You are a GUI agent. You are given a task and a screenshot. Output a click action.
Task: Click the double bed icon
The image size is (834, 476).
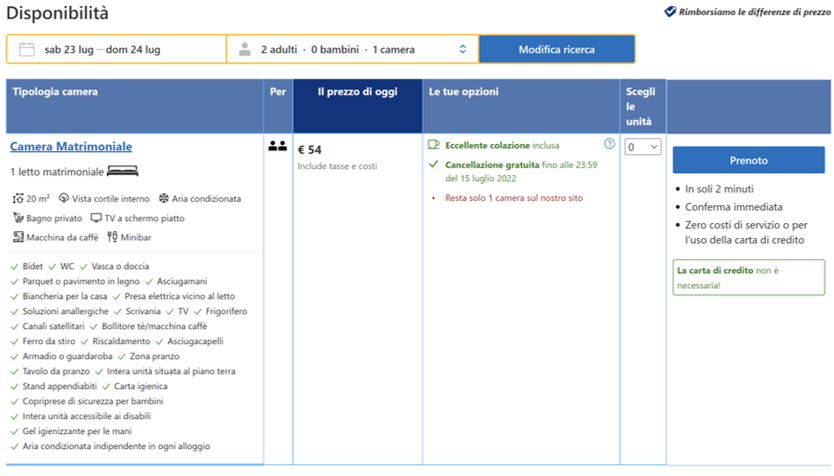coord(121,171)
